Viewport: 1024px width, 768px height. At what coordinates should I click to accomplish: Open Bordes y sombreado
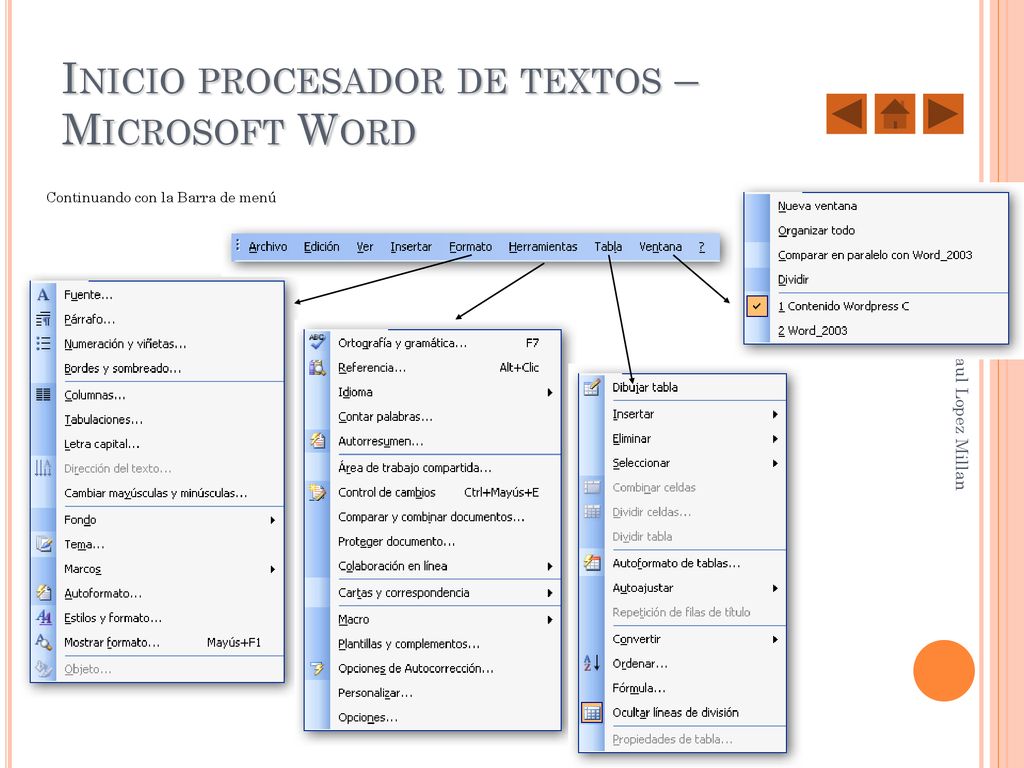click(122, 368)
